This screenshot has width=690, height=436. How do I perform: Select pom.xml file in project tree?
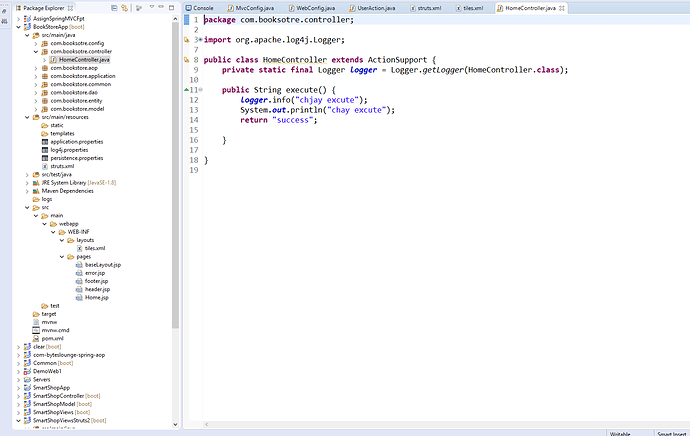(53, 338)
